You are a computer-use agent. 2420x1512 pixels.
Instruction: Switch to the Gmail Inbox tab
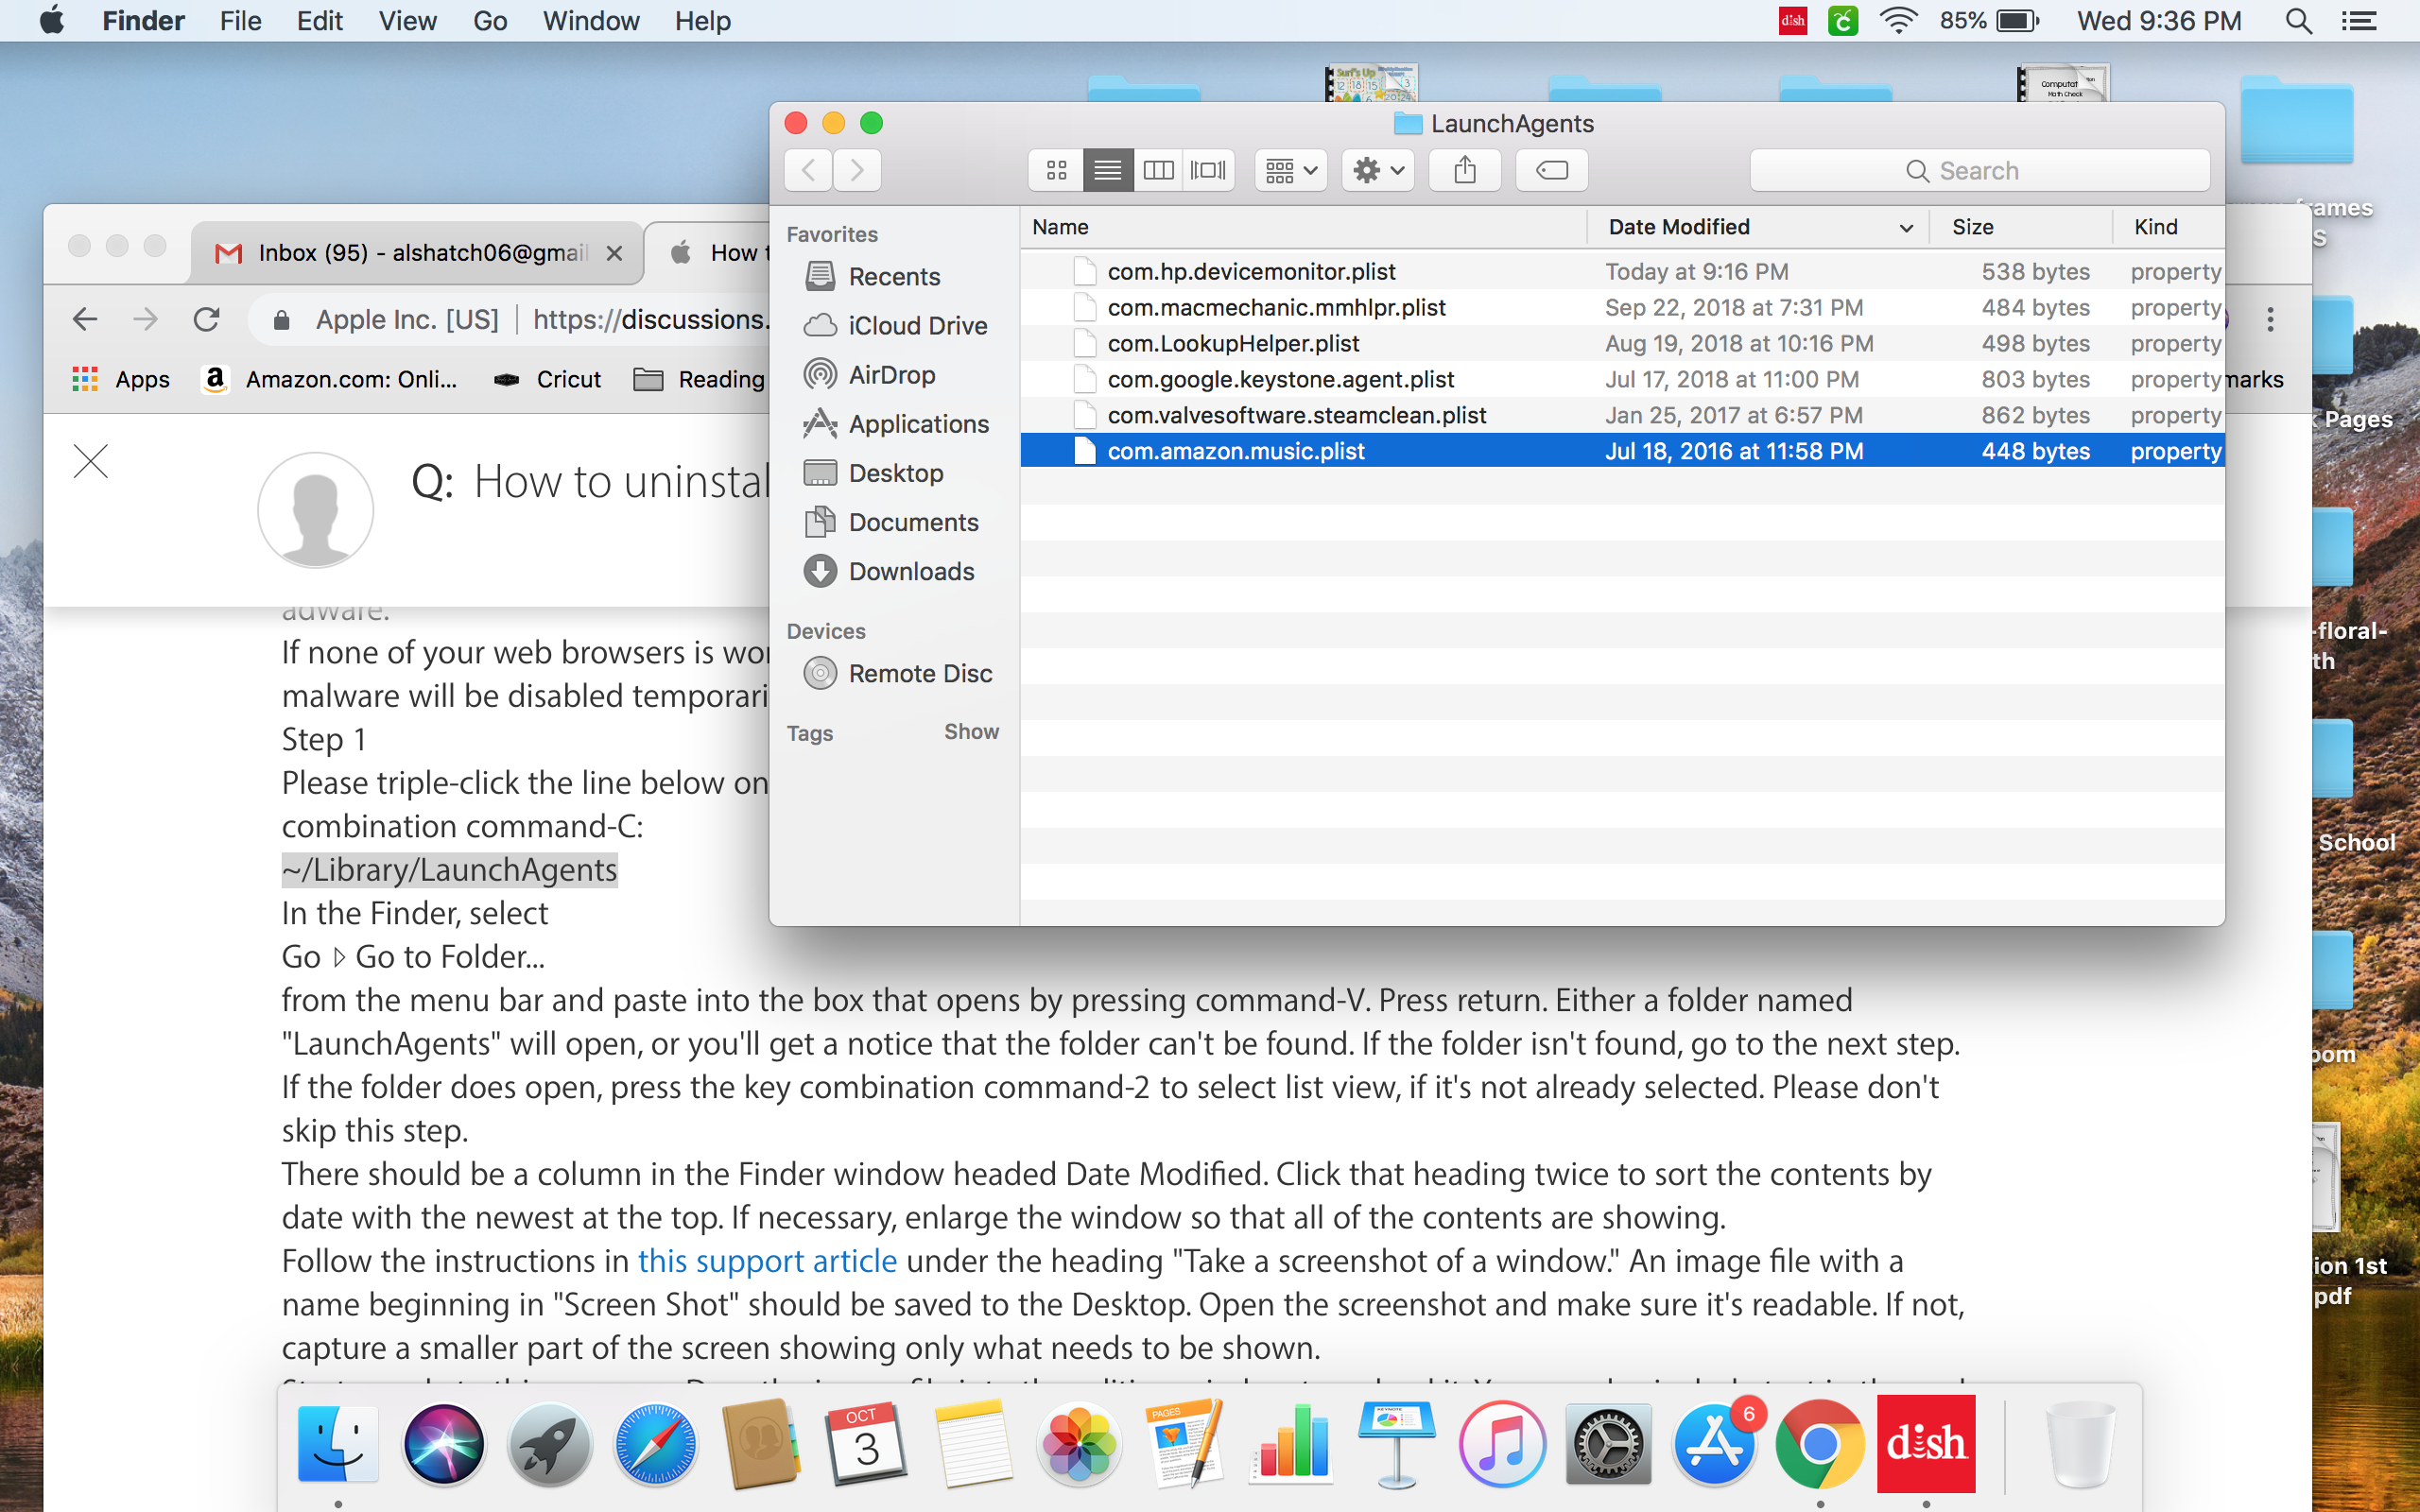point(420,253)
